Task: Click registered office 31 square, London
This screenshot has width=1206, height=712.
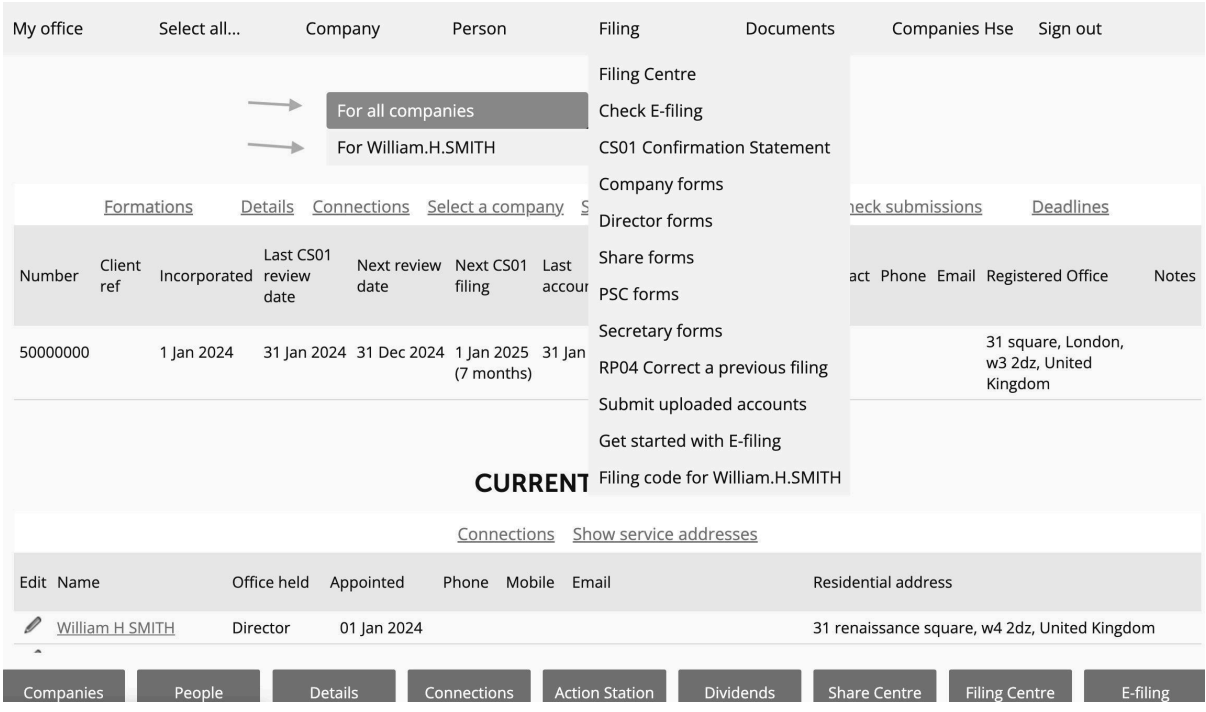Action: coord(1055,363)
